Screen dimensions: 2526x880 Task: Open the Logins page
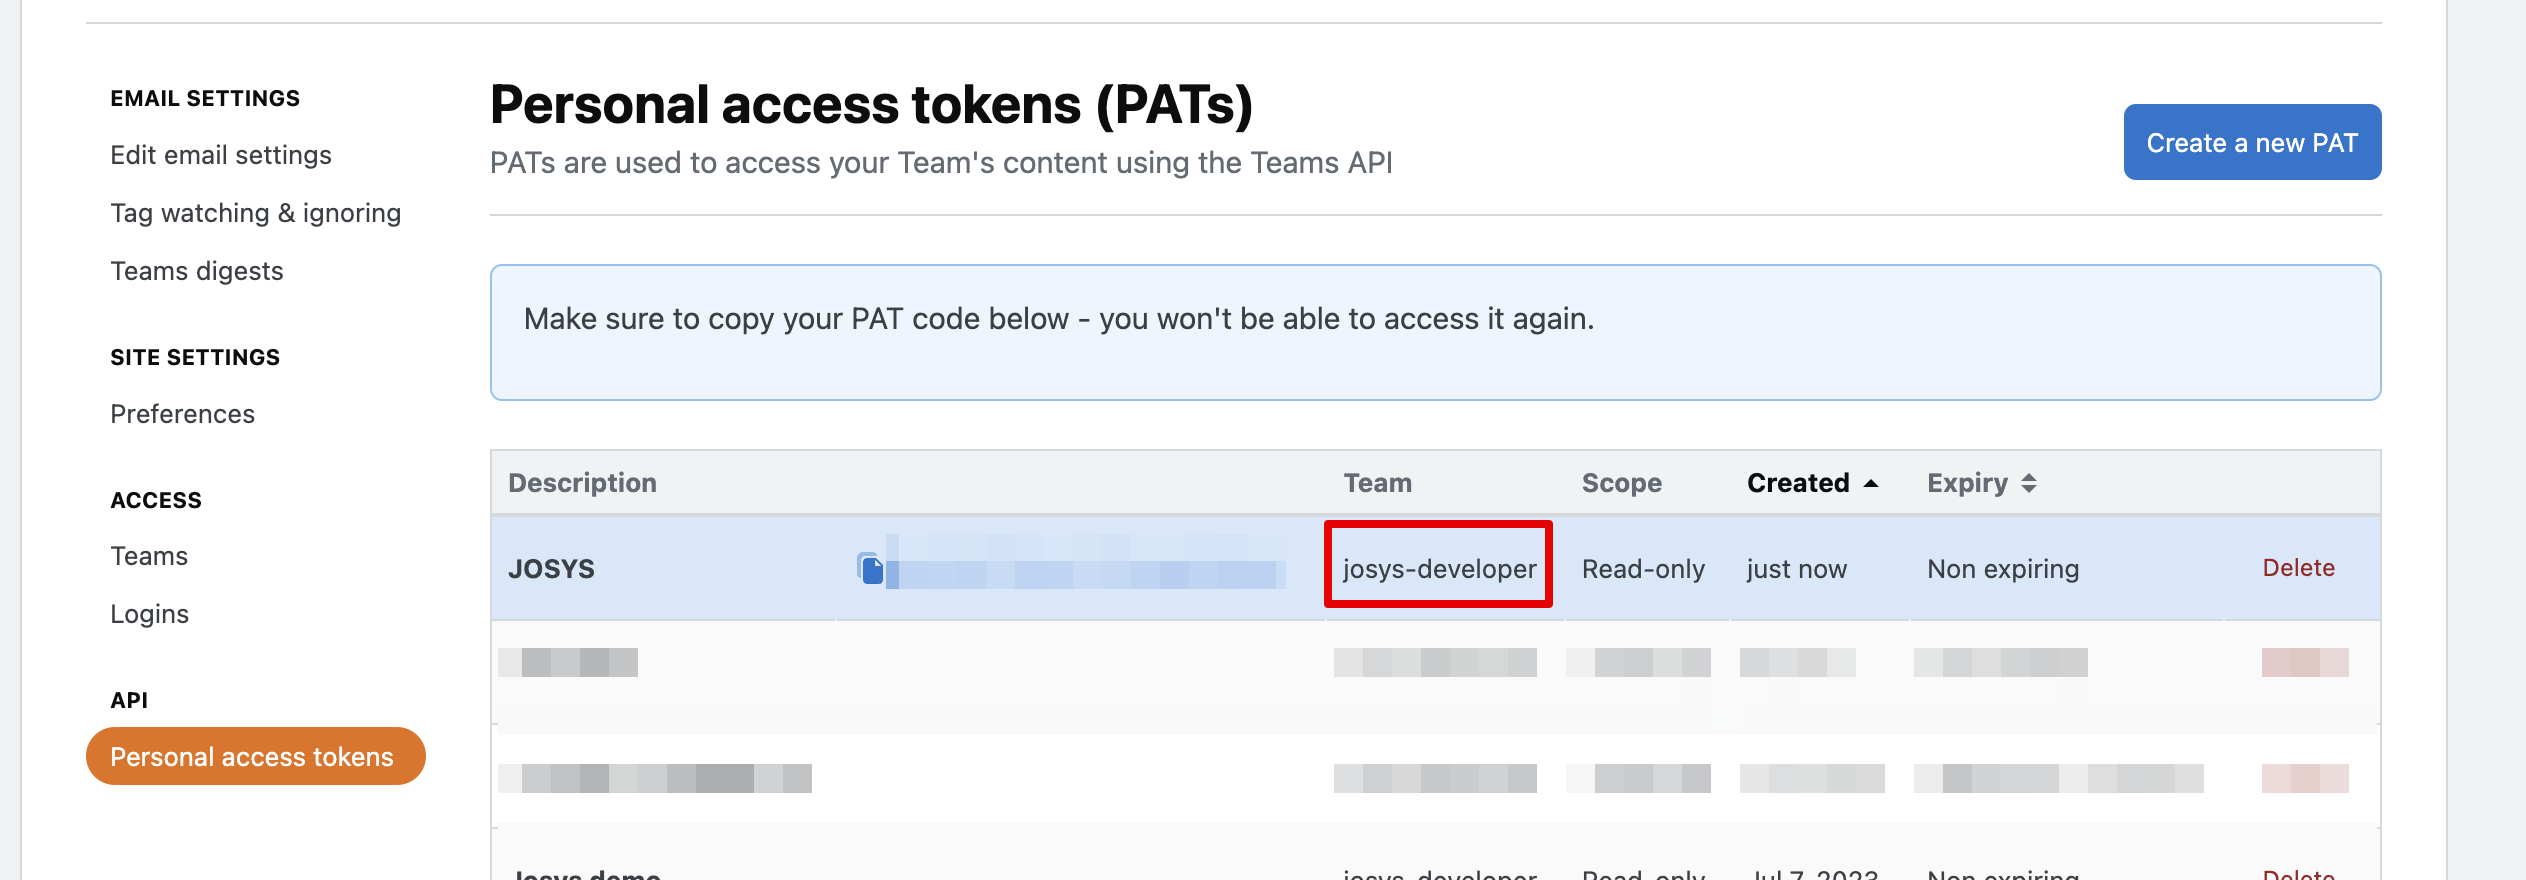coord(149,614)
